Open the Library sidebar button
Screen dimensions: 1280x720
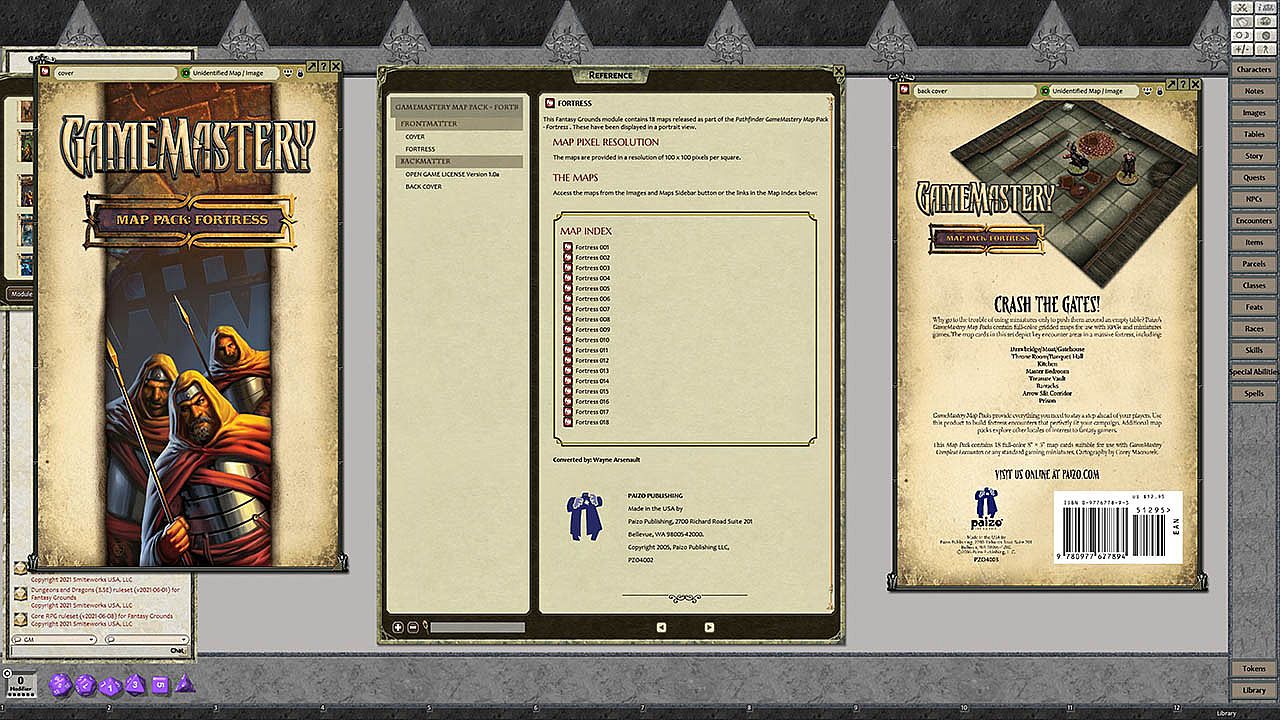point(1254,690)
